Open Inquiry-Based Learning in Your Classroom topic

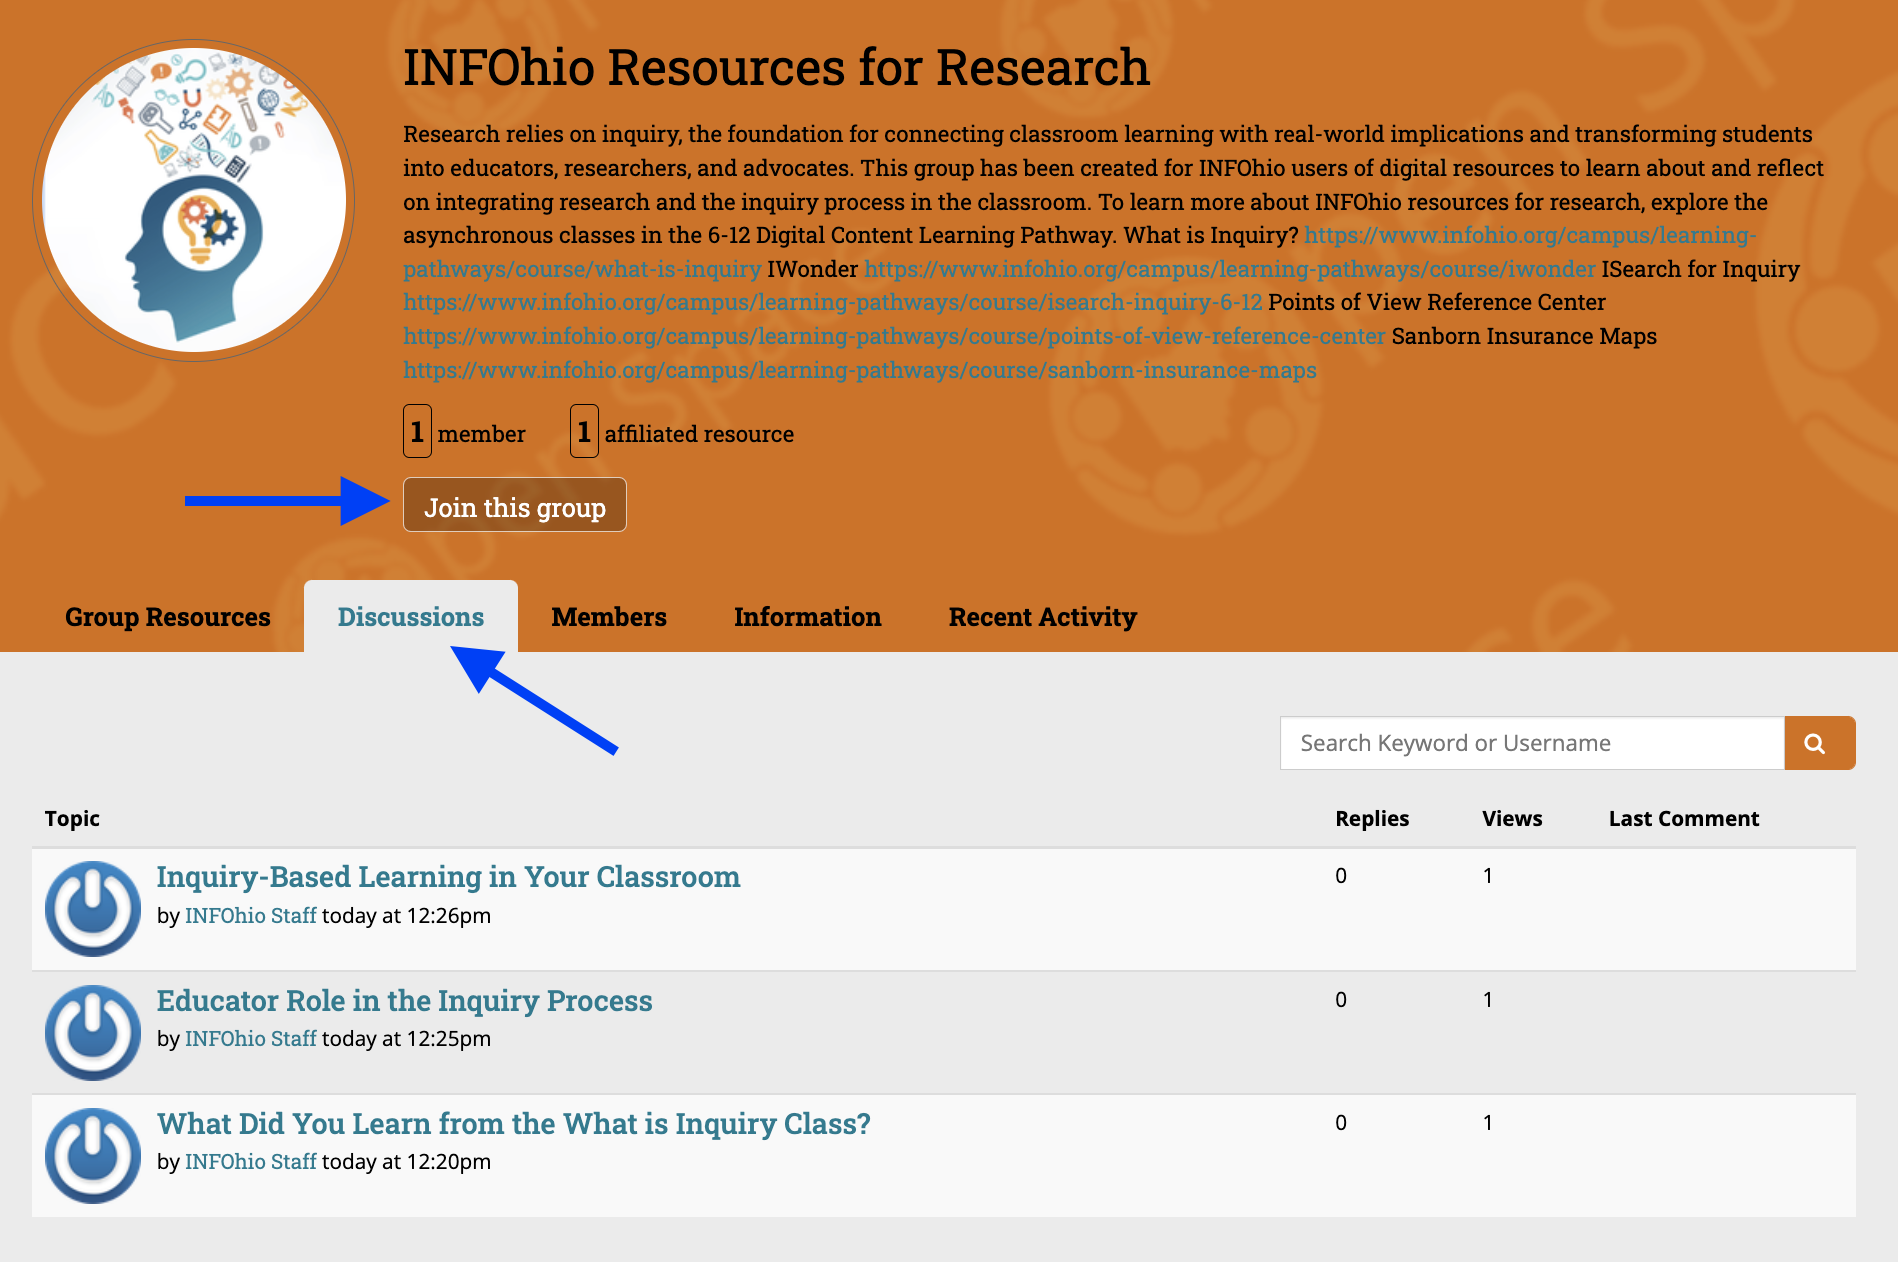click(448, 877)
